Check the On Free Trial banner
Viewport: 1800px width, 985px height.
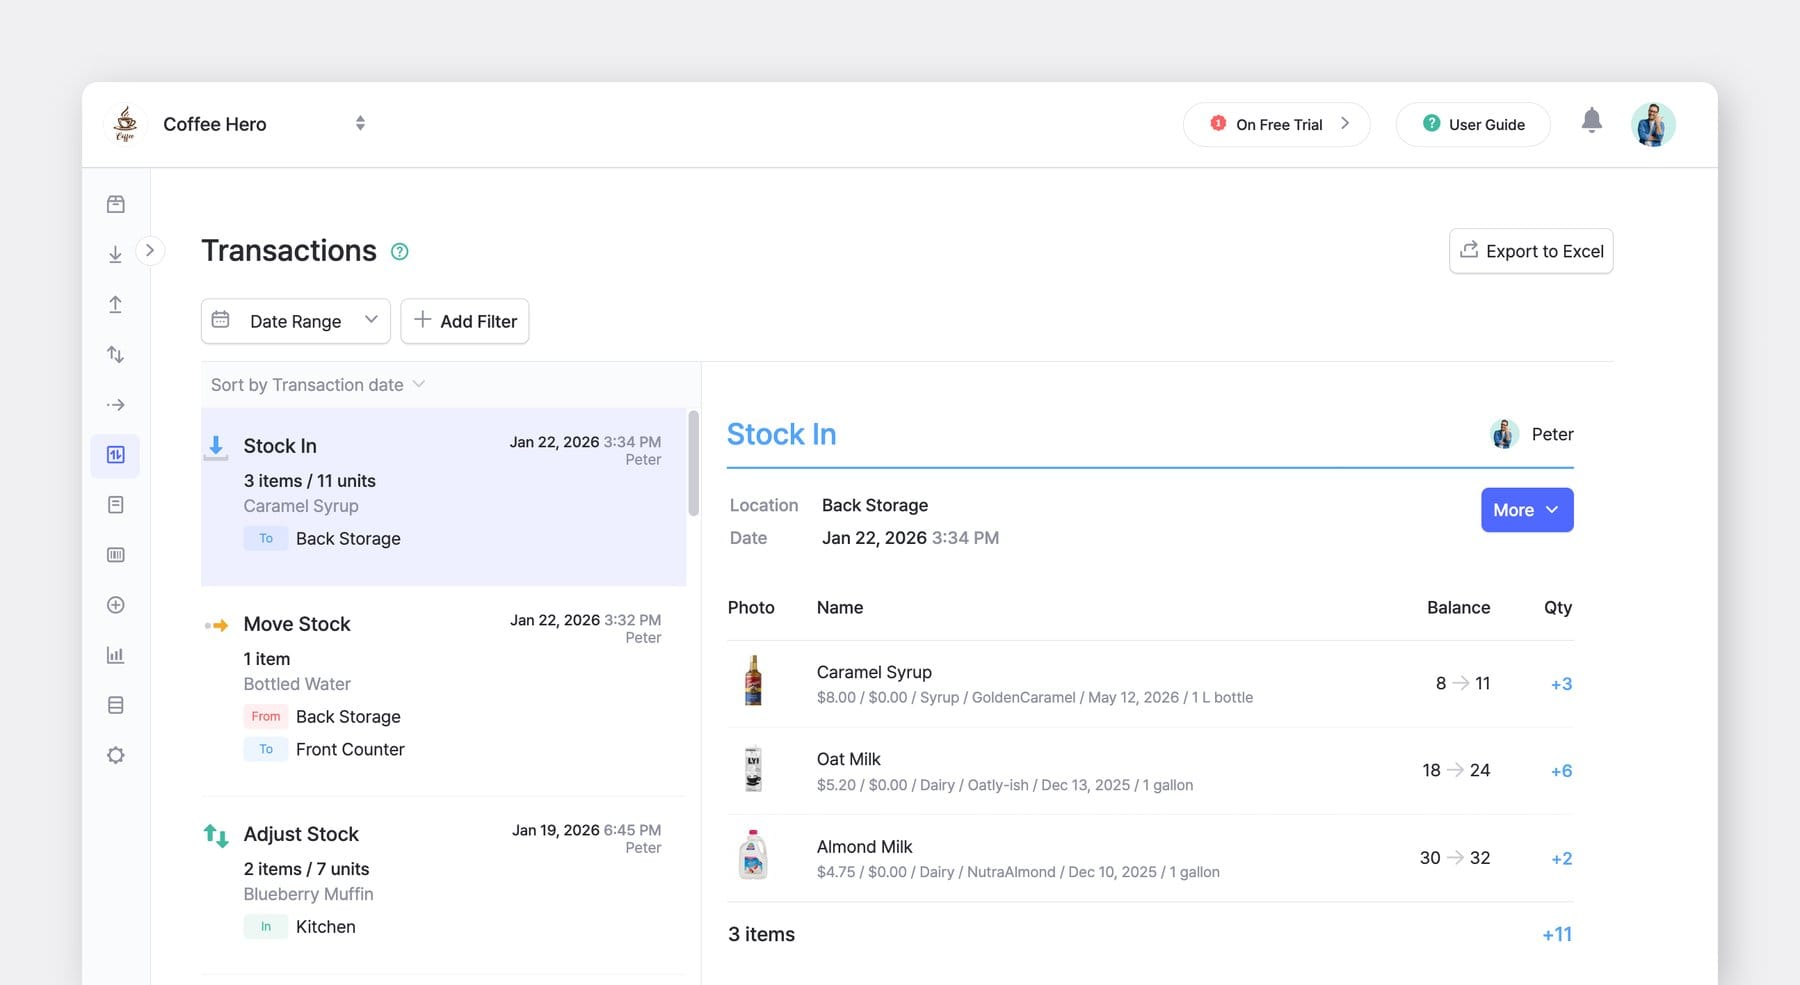(1276, 124)
